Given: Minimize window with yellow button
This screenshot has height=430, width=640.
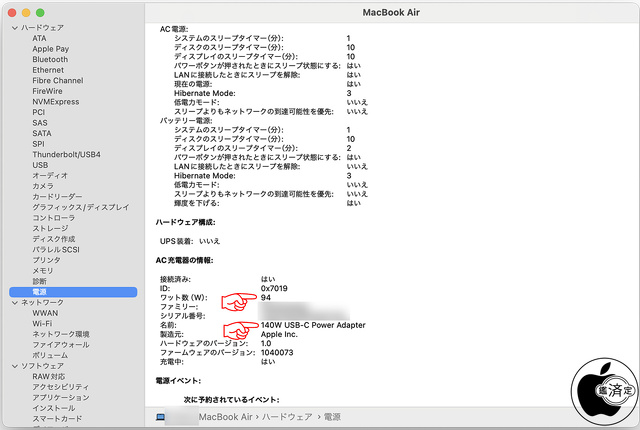Looking at the screenshot, I should pyautogui.click(x=26, y=13).
